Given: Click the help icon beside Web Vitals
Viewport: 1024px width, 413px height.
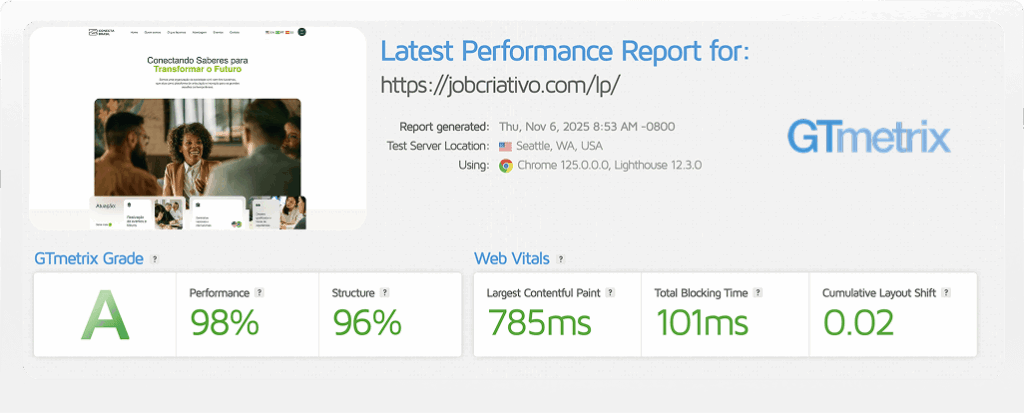Looking at the screenshot, I should click(560, 259).
